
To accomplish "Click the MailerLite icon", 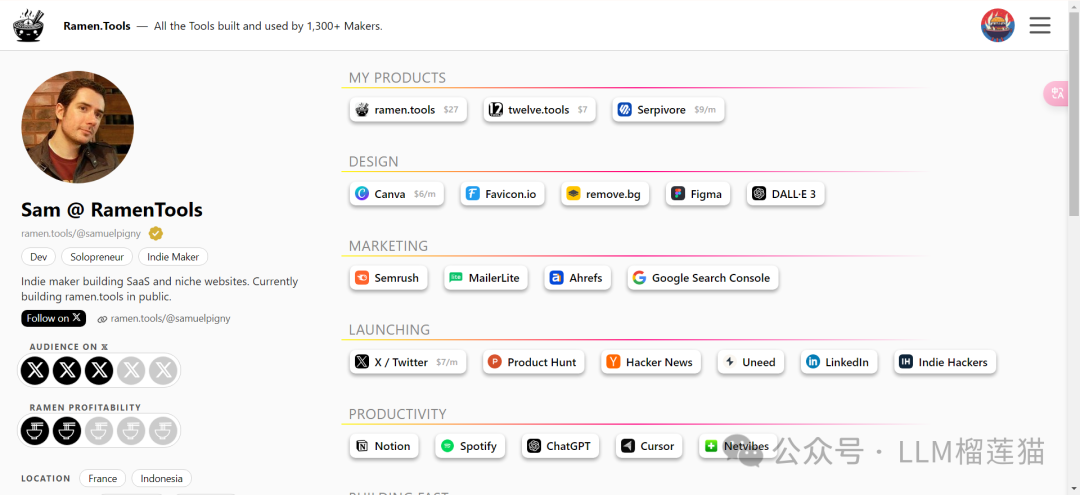I will click(x=456, y=278).
